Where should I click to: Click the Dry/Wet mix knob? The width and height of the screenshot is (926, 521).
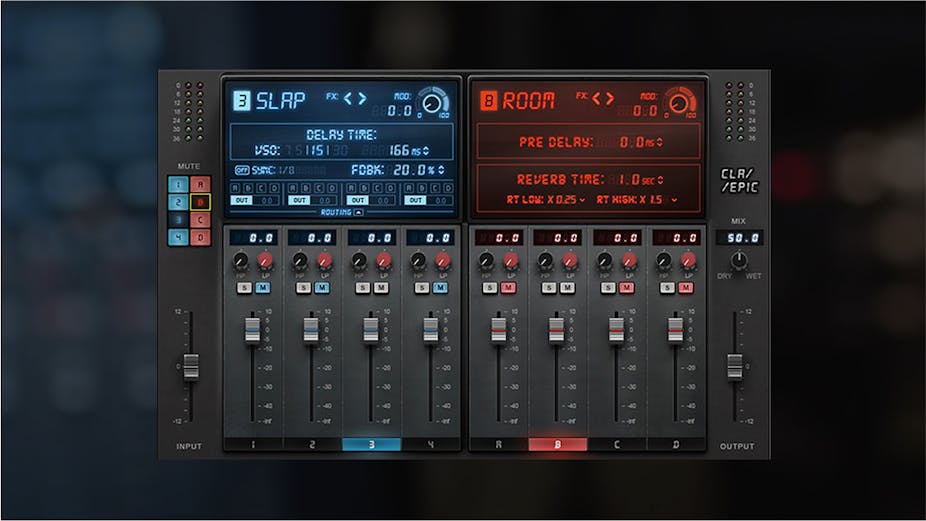738,260
